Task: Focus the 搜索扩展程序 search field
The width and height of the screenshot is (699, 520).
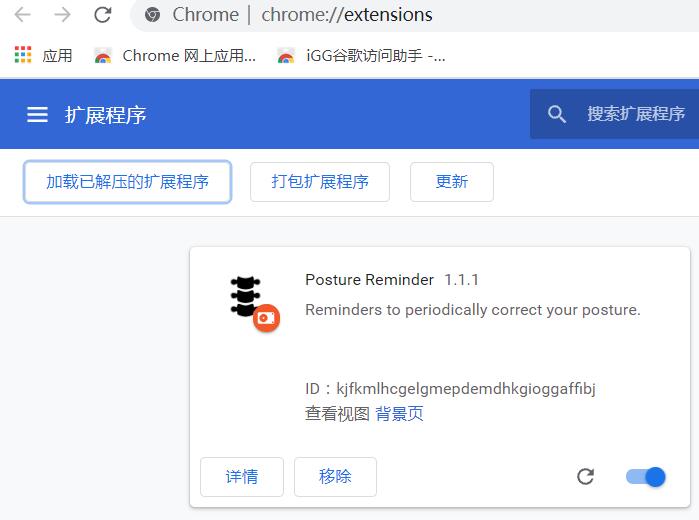Action: 615,114
